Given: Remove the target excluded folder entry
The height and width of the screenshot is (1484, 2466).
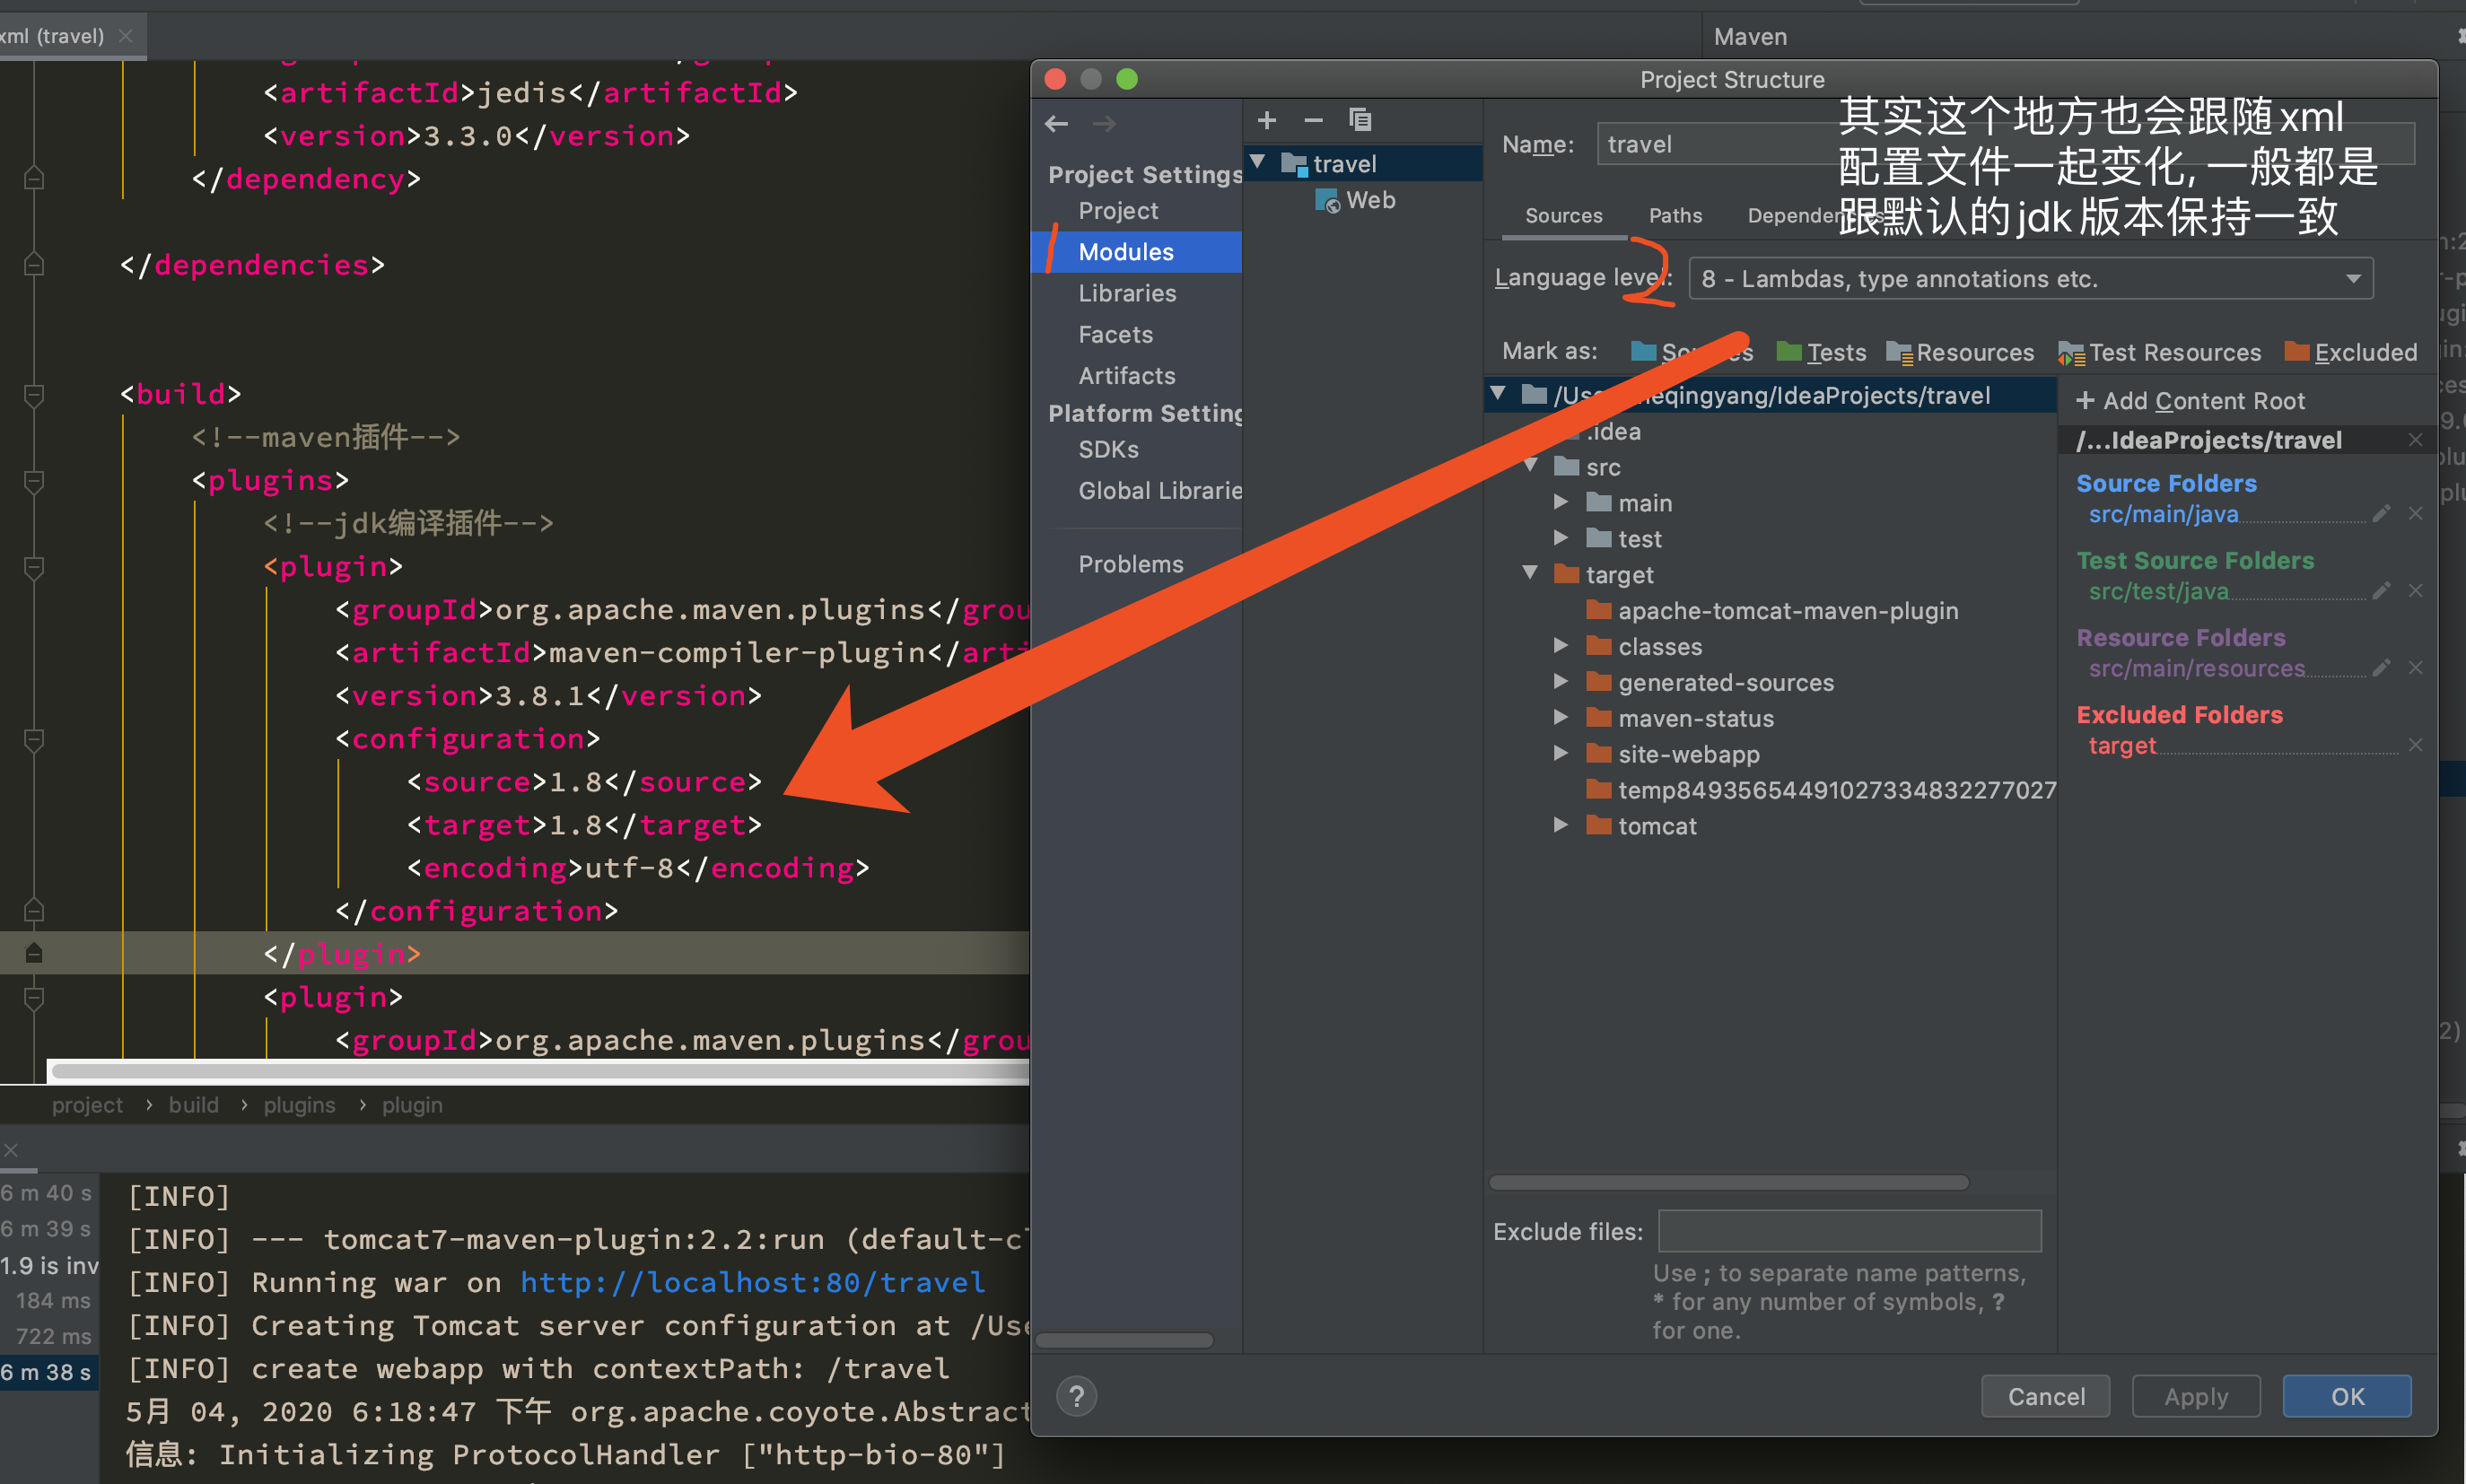Looking at the screenshot, I should (2415, 745).
